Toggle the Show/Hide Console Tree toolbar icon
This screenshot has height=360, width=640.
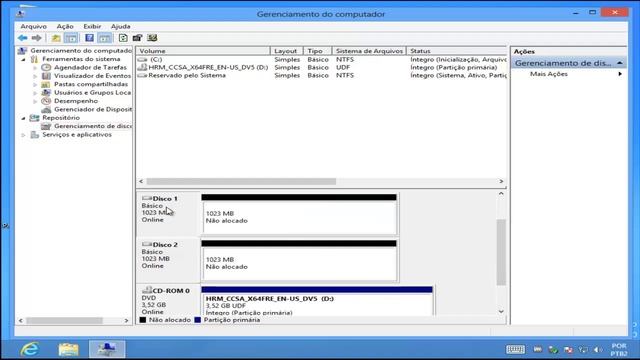point(71,38)
